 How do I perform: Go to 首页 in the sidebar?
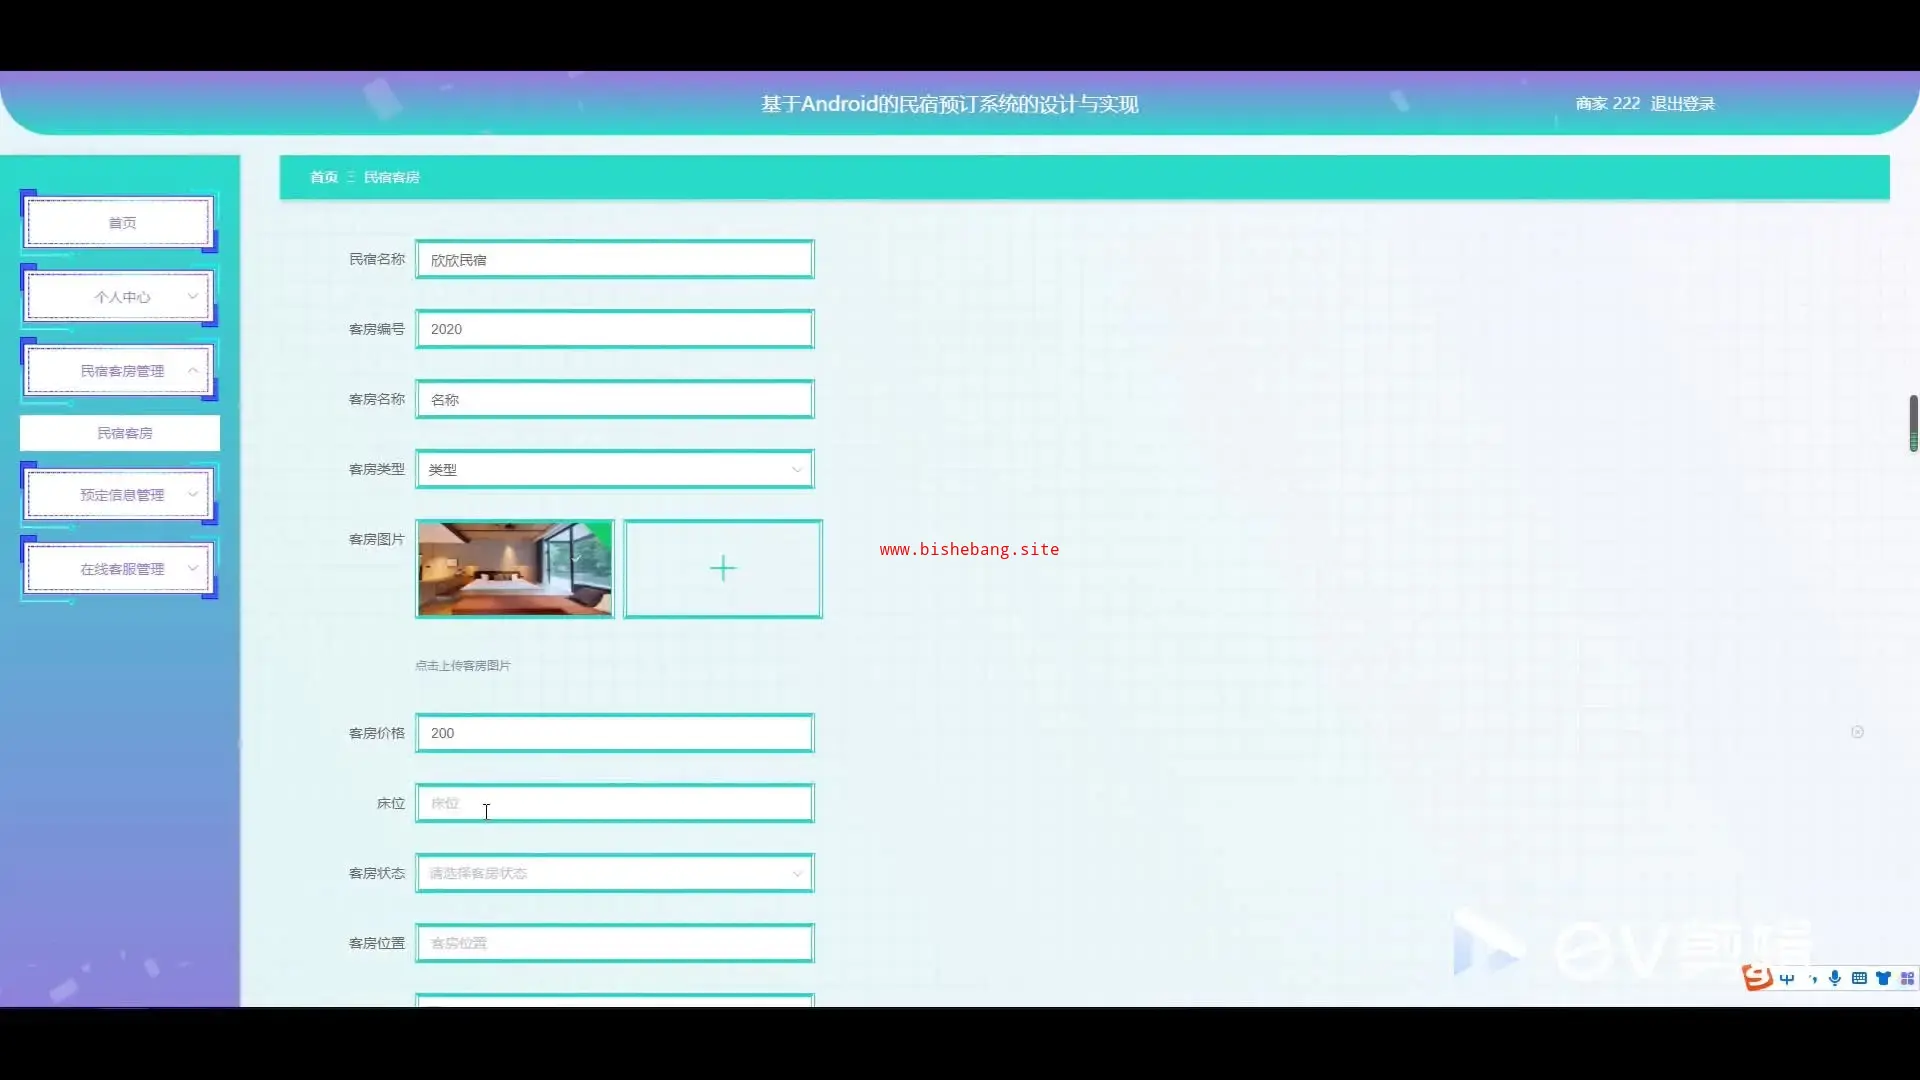pyautogui.click(x=120, y=223)
